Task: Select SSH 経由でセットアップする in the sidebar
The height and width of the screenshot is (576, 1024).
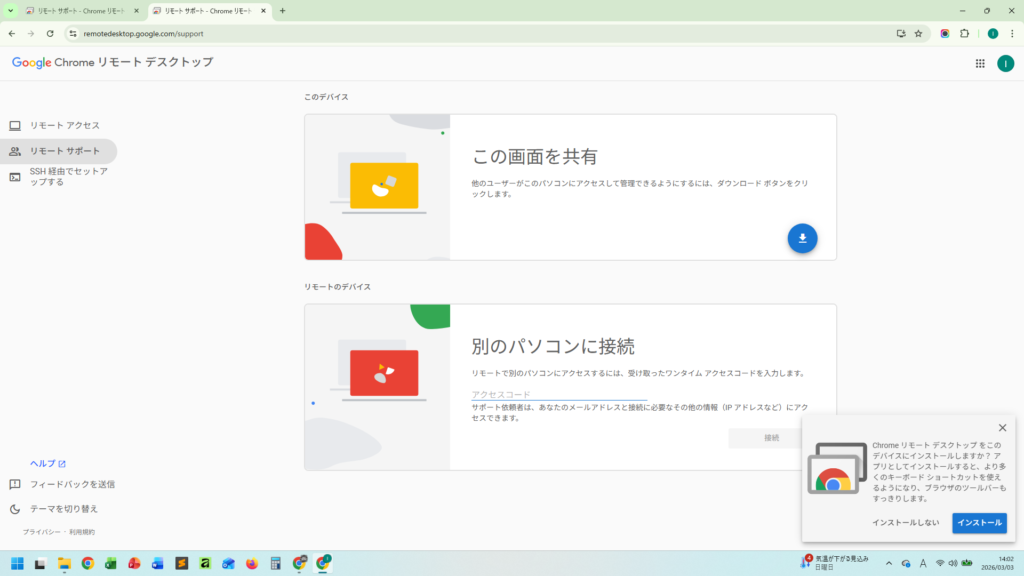Action: 68,177
